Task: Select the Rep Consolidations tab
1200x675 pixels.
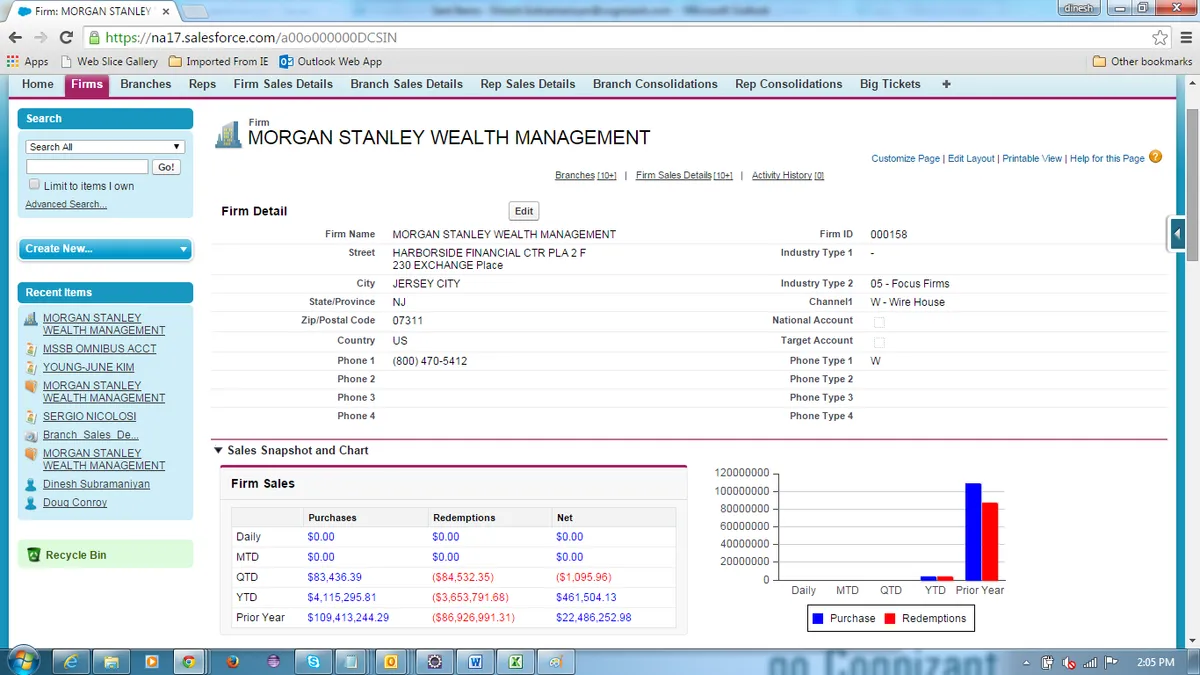Action: pos(789,84)
